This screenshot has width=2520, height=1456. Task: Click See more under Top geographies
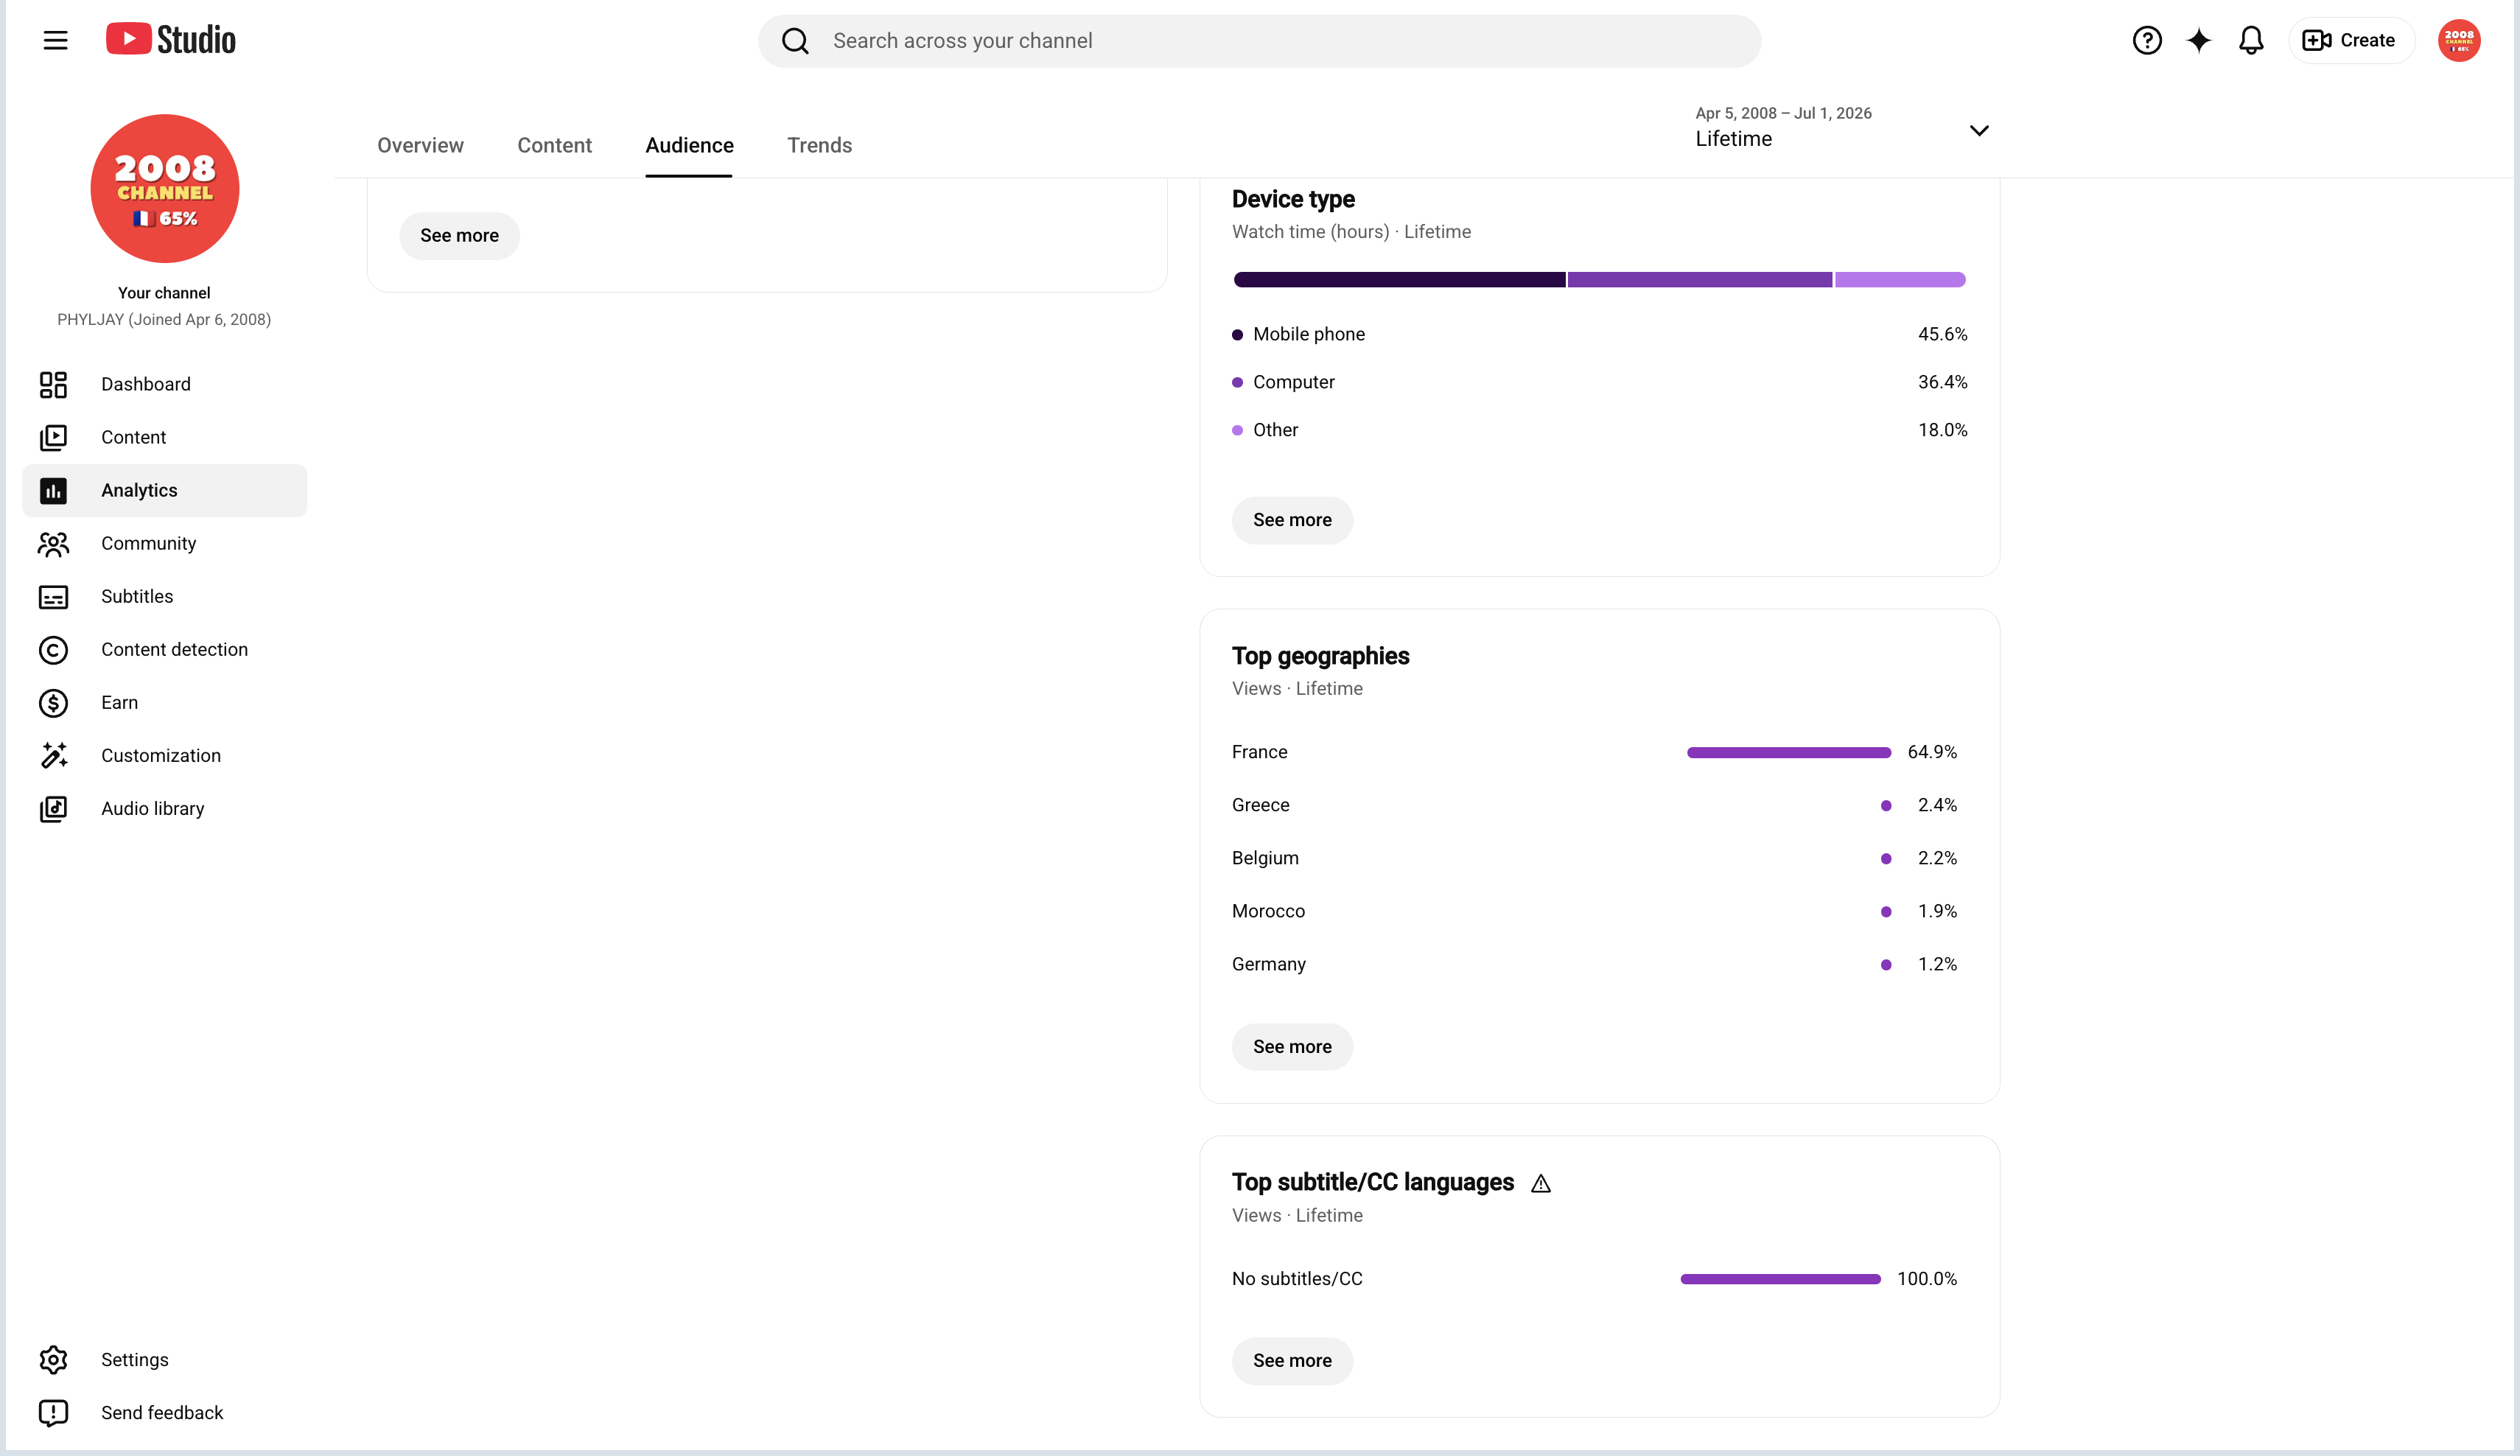point(1292,1047)
